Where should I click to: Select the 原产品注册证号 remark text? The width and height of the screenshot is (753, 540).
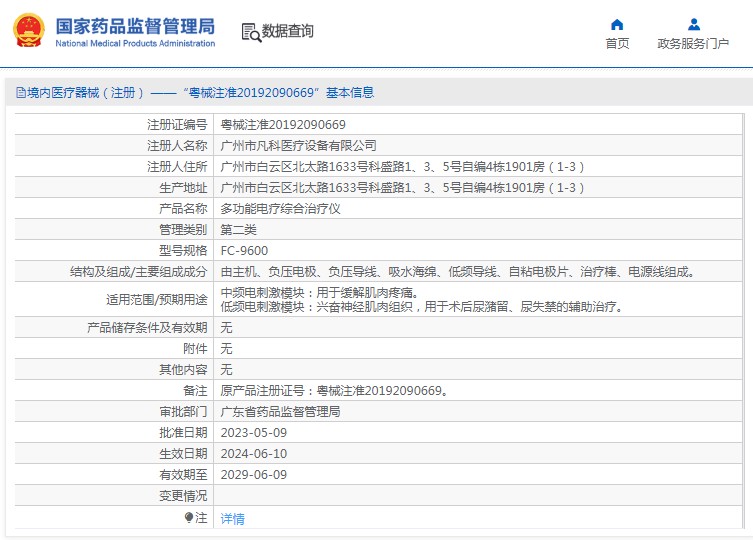[x=335, y=391]
